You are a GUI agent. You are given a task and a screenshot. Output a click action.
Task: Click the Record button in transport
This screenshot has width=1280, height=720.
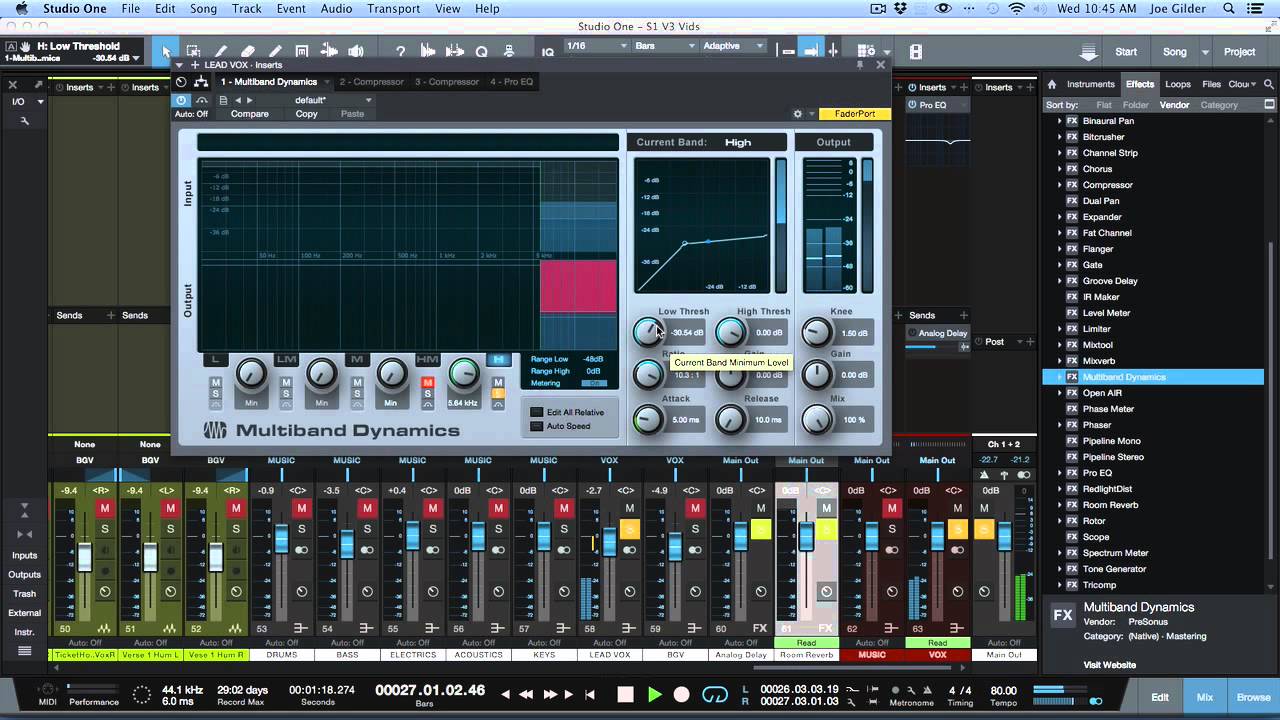coord(682,694)
